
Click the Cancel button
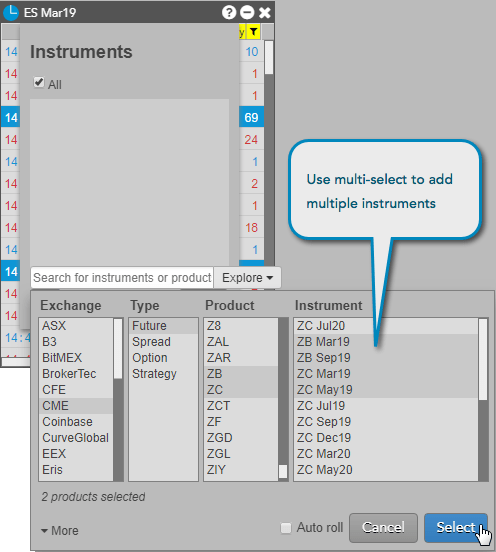(x=383, y=528)
